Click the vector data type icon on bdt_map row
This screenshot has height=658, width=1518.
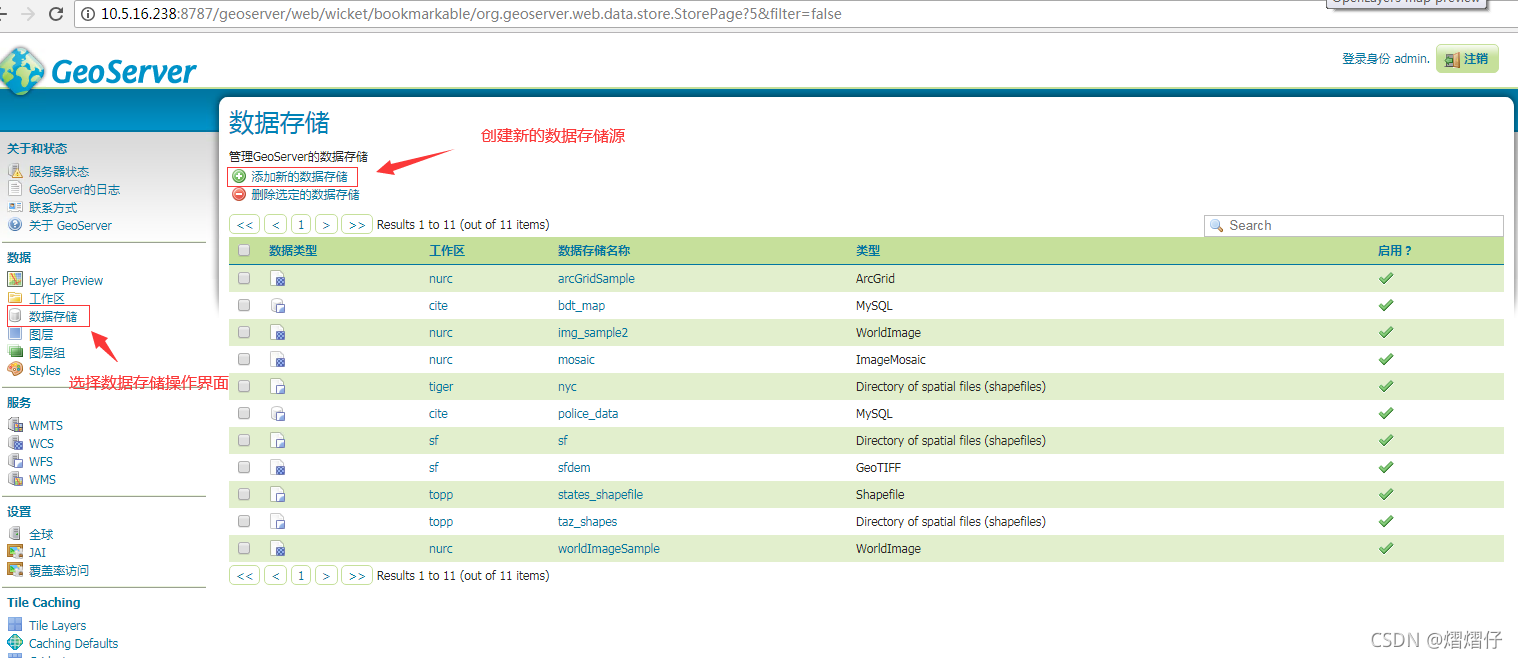pyautogui.click(x=278, y=305)
